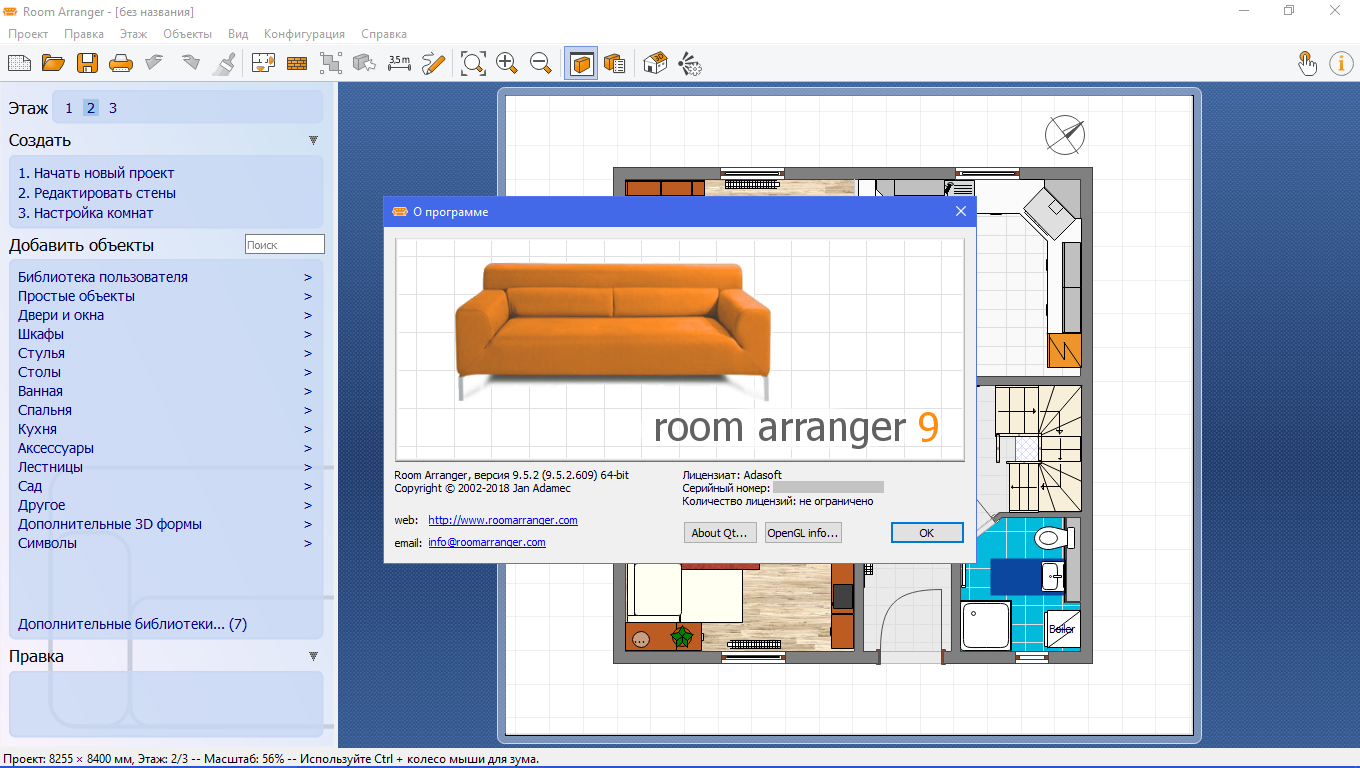This screenshot has width=1360, height=768.
Task: Open the Конфигурация menu
Action: (x=304, y=34)
